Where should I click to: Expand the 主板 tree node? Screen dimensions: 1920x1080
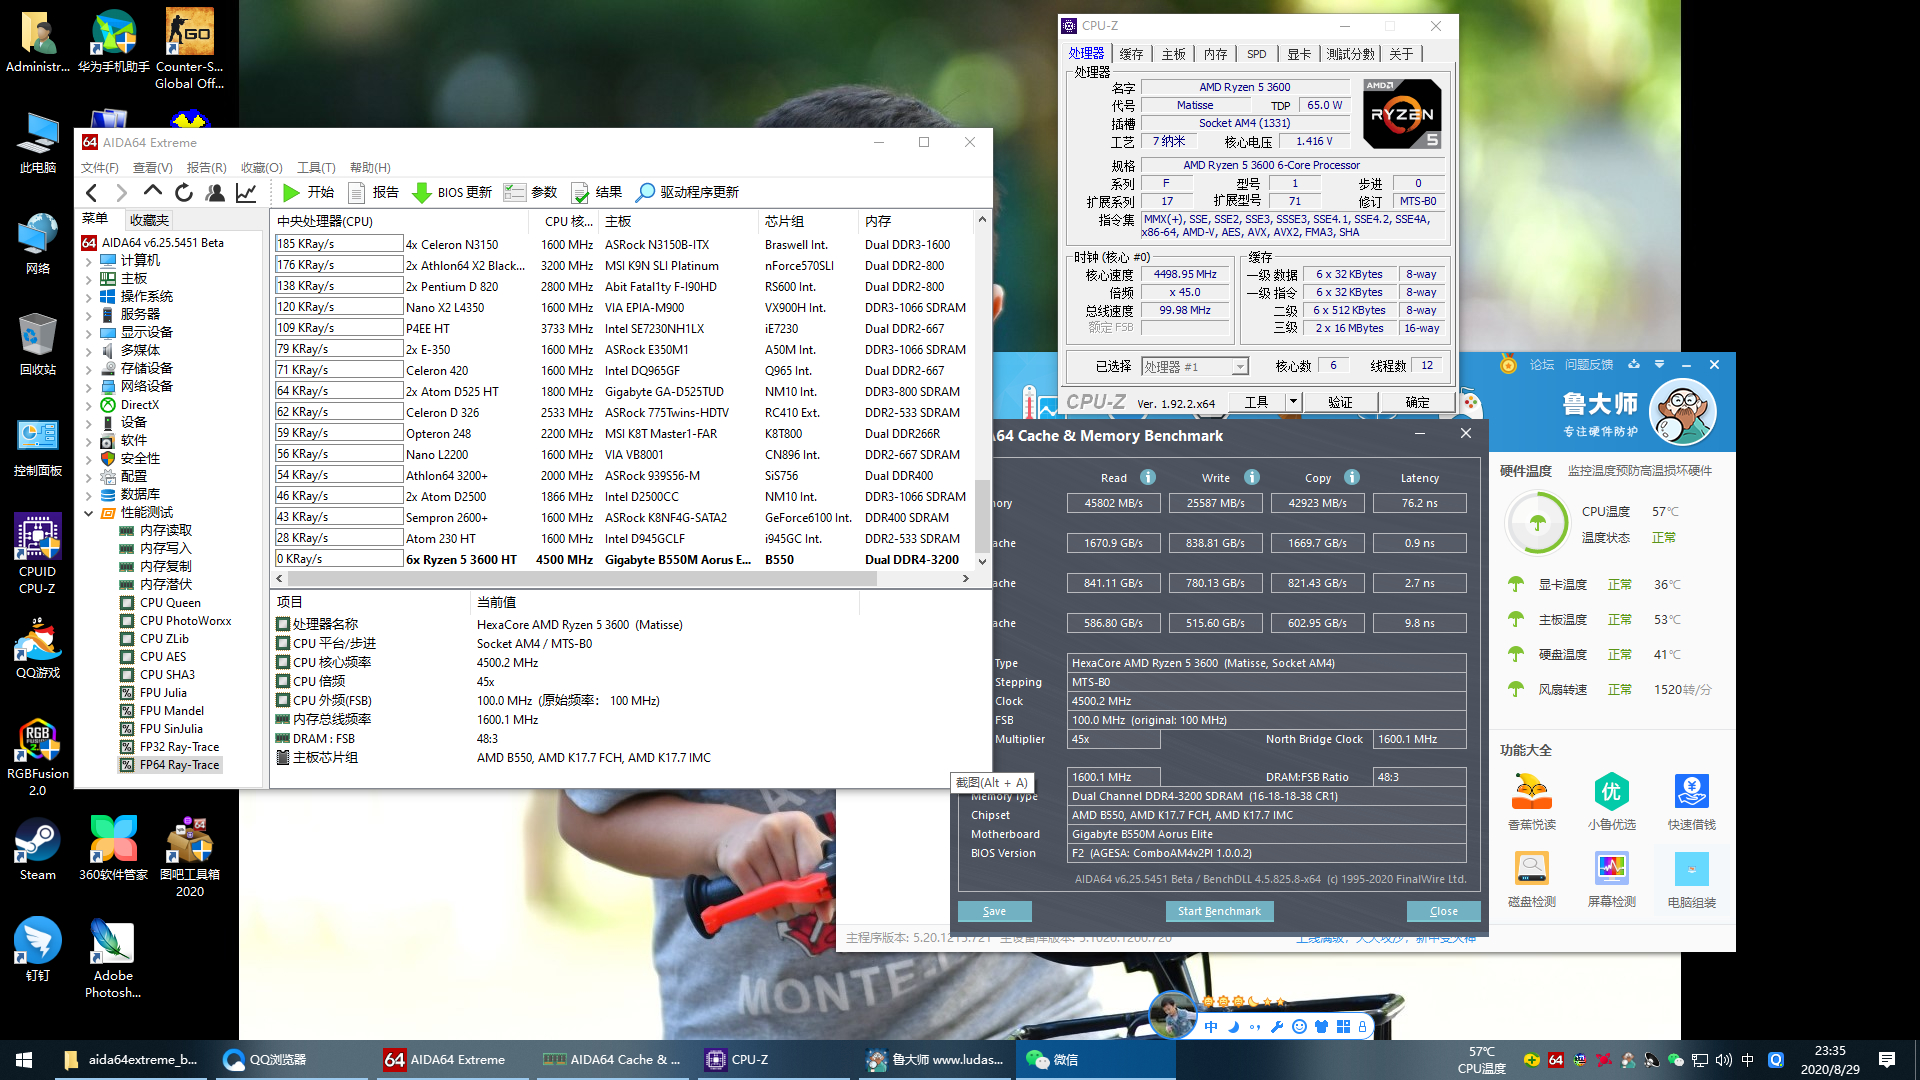(x=88, y=279)
